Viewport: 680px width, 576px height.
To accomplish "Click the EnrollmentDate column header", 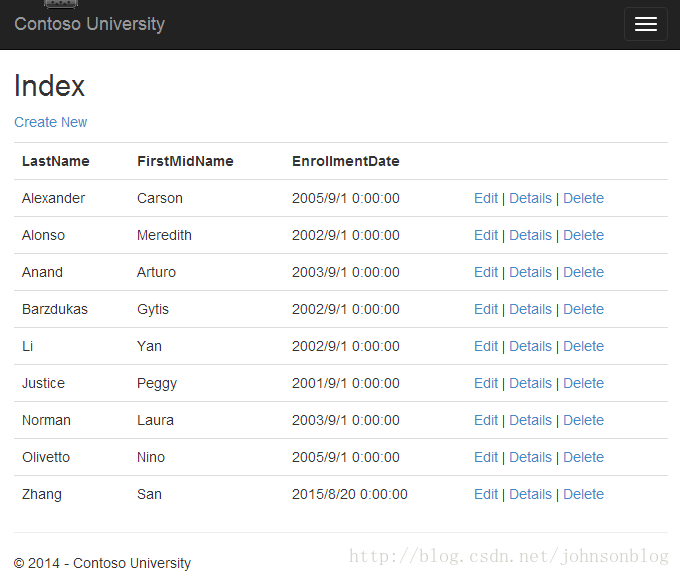I will click(x=346, y=161).
